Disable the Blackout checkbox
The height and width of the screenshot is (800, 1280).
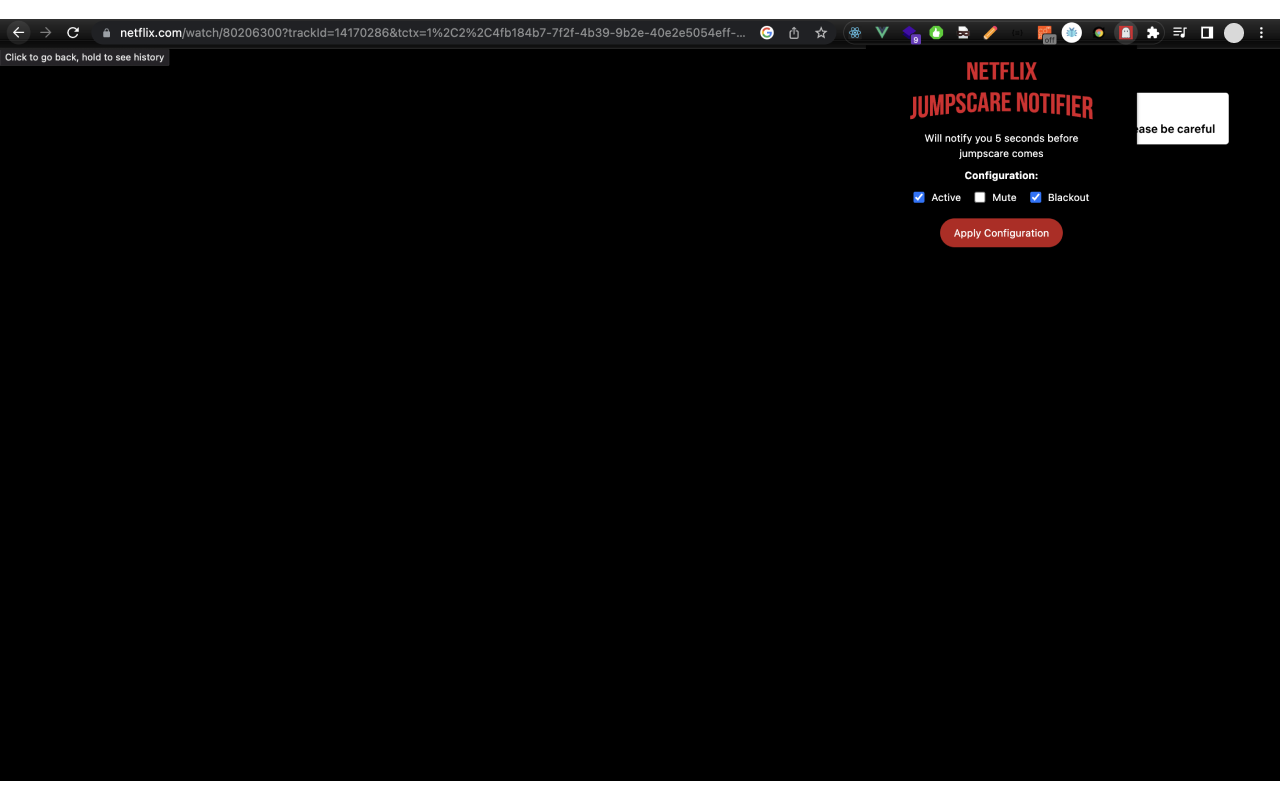coord(1035,197)
